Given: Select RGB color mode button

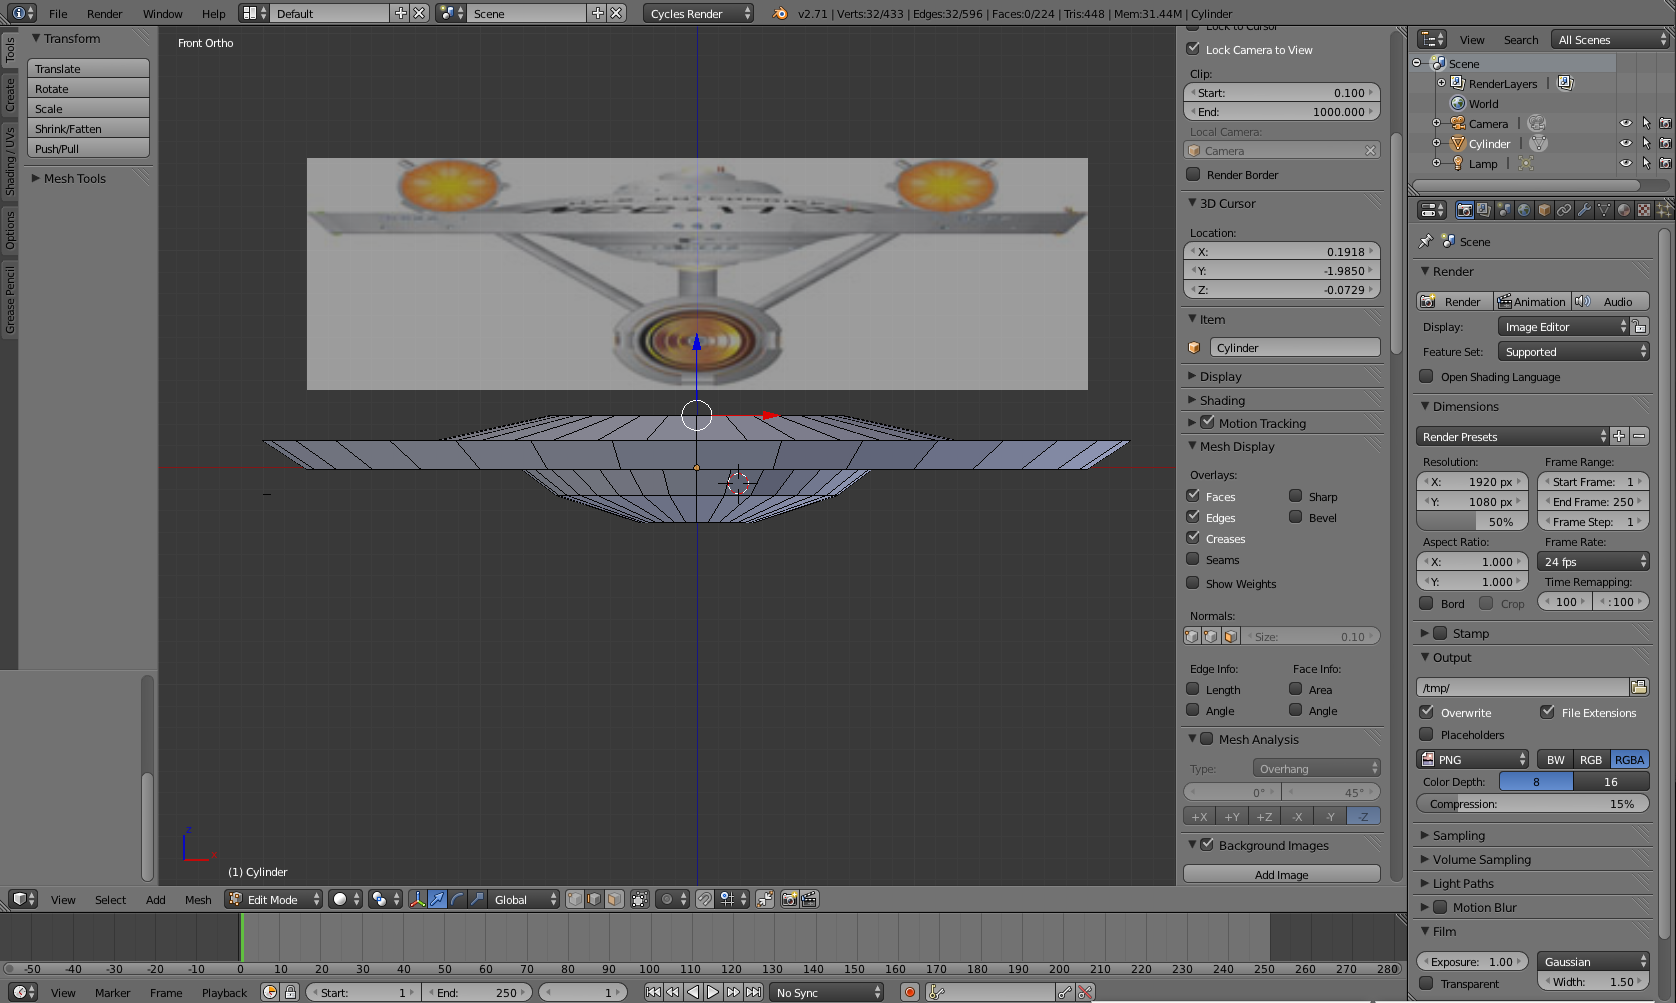Looking at the screenshot, I should coord(1591,760).
